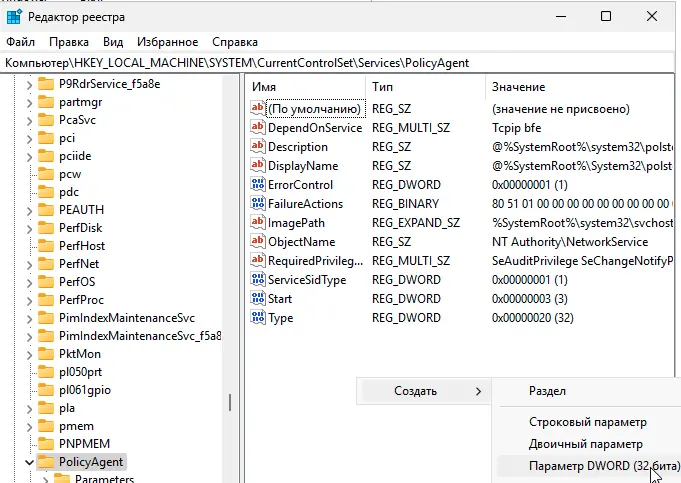
Task: Click the registry path address bar
Action: click(340, 63)
